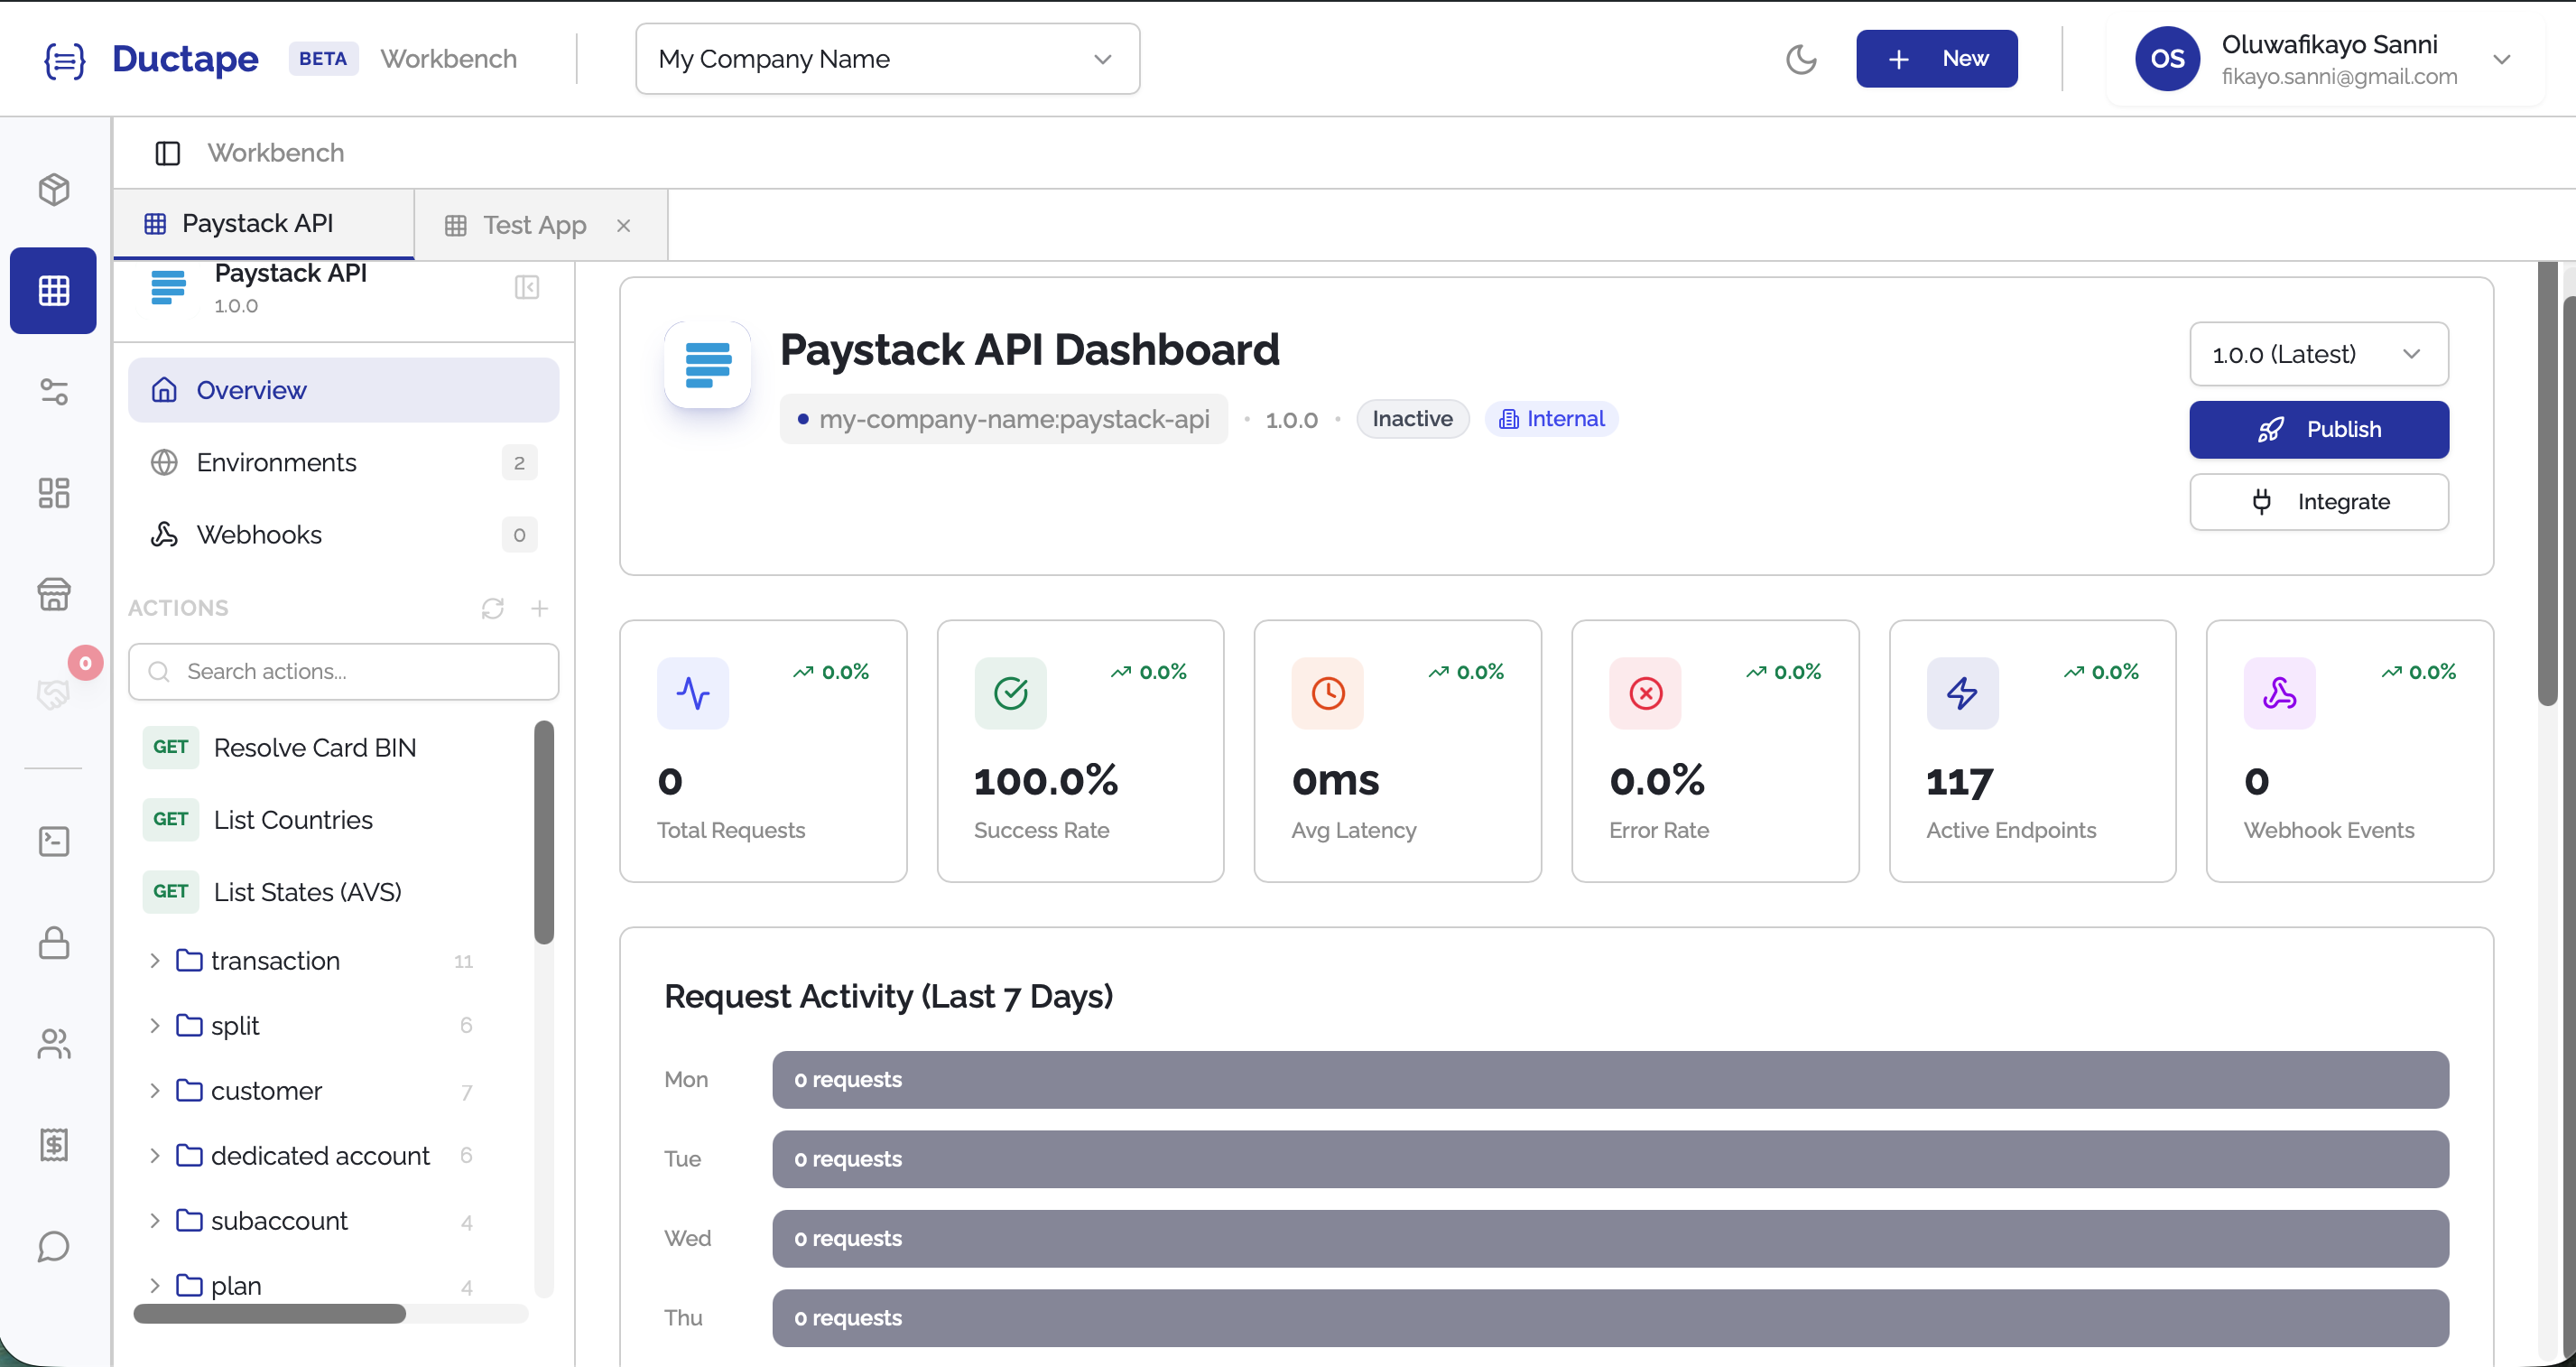
Task: Open the My Company Name dropdown
Action: tap(887, 59)
